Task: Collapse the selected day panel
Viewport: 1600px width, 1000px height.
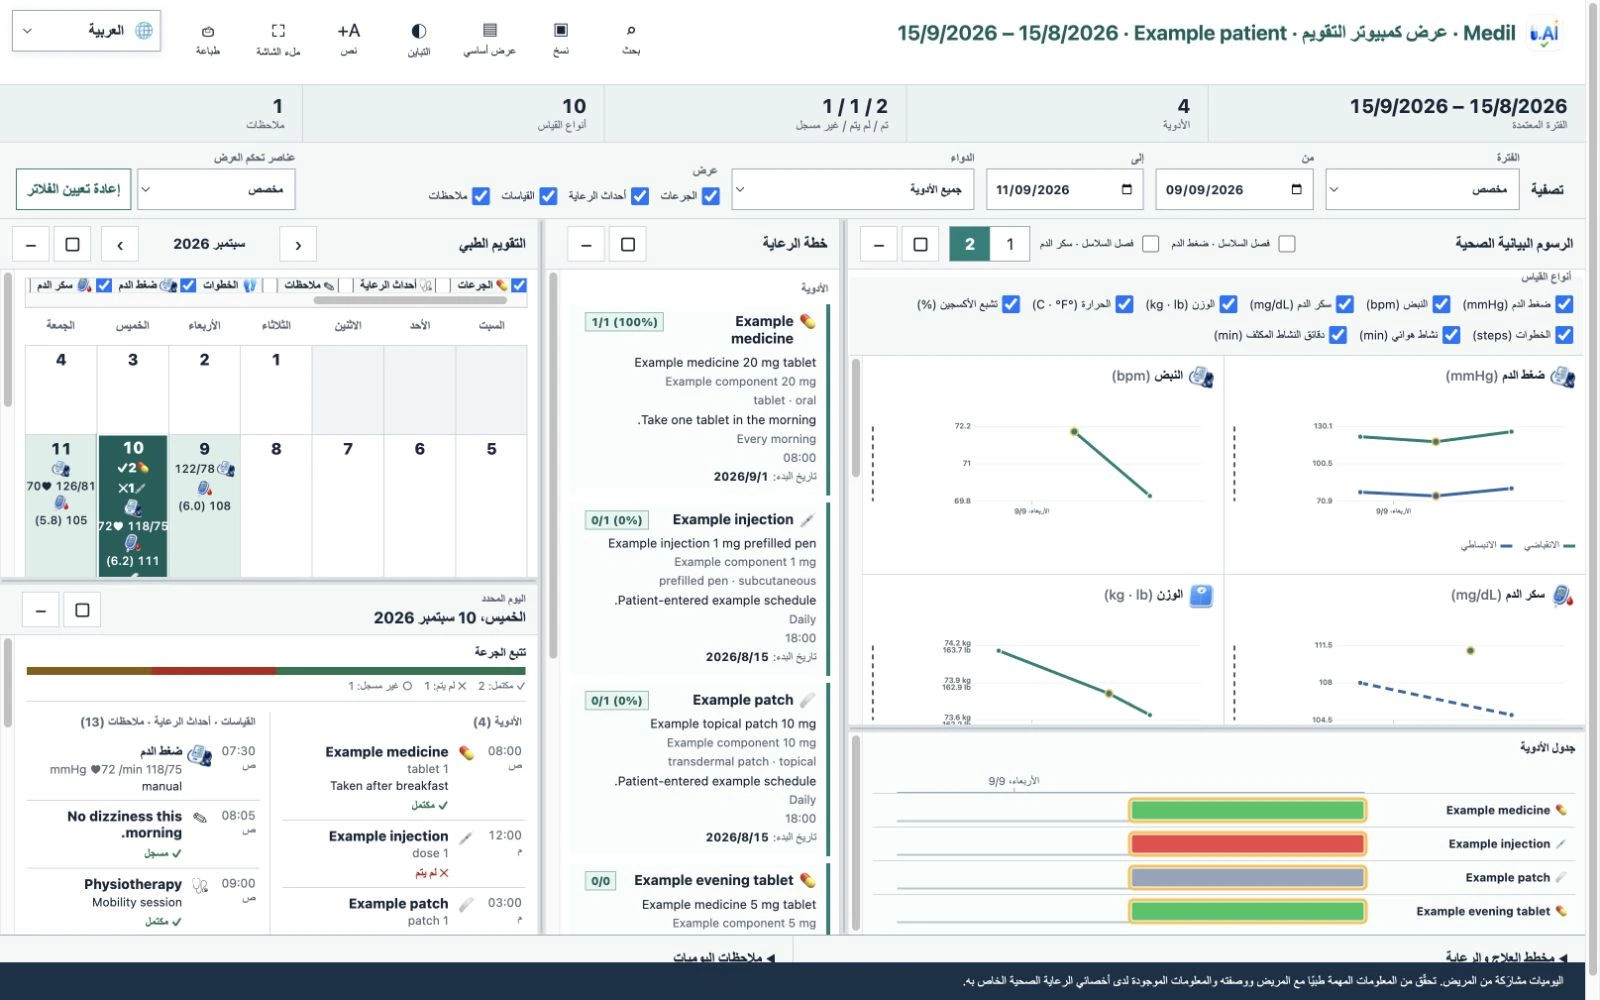Action: [40, 610]
